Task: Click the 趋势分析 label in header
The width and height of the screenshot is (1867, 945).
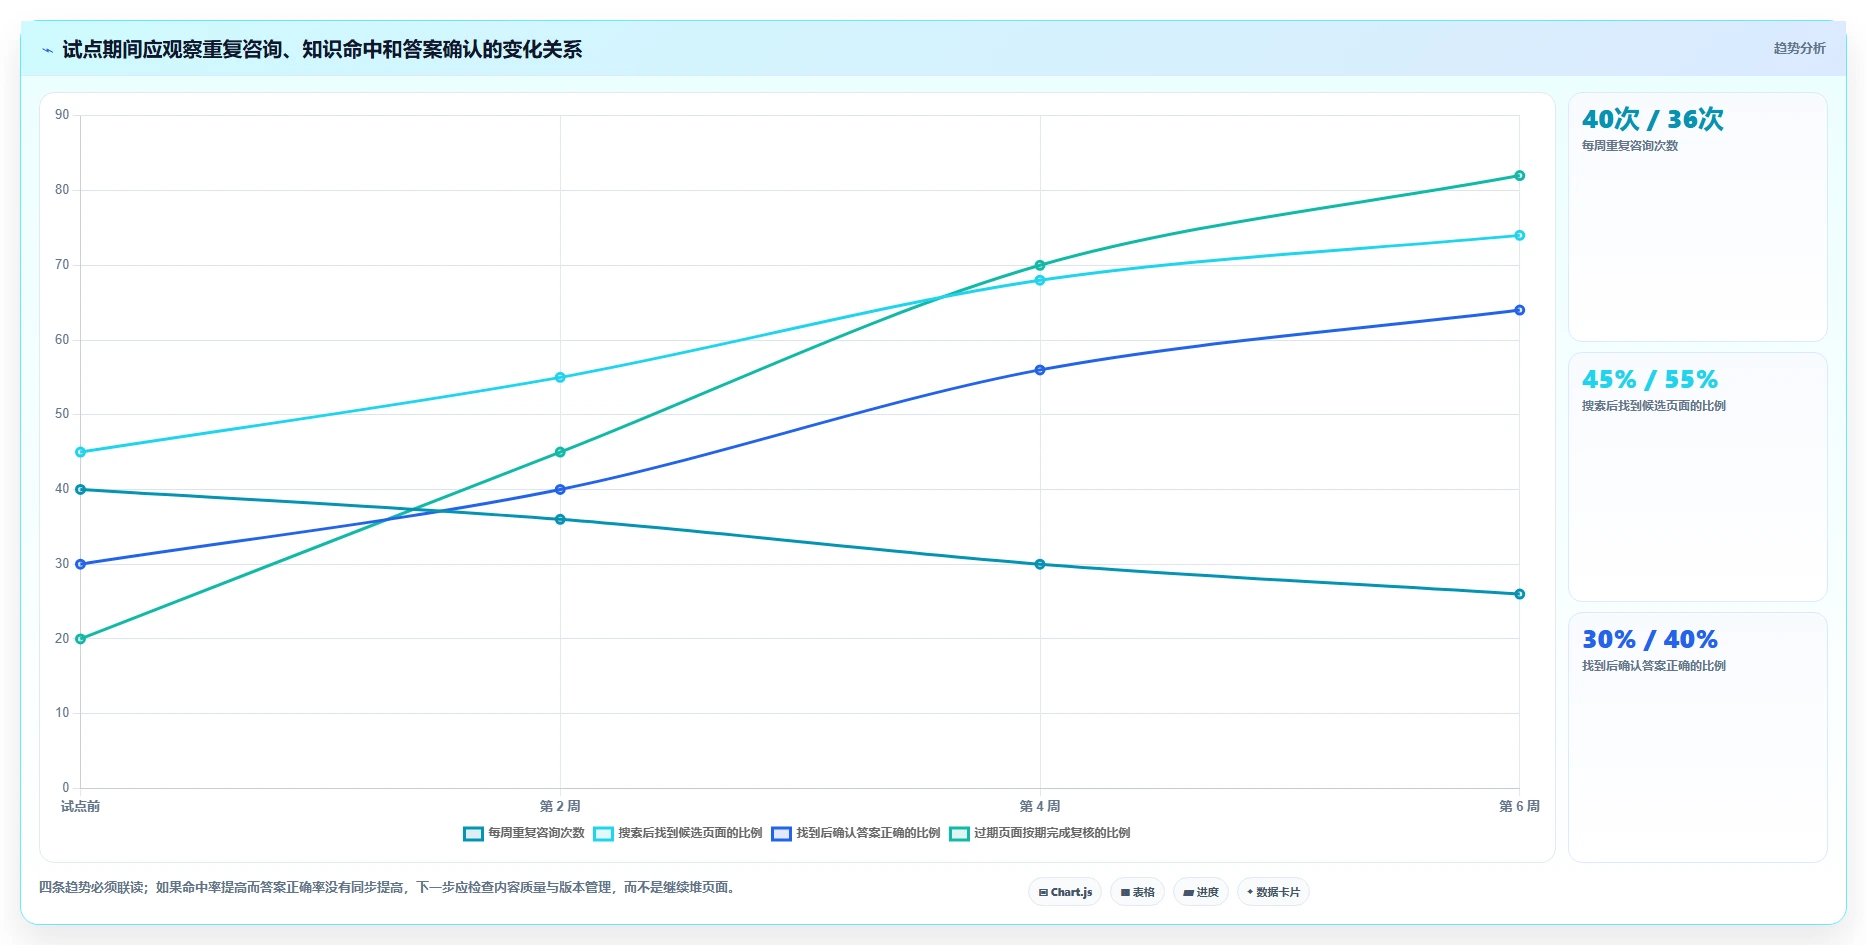Action: [1799, 48]
